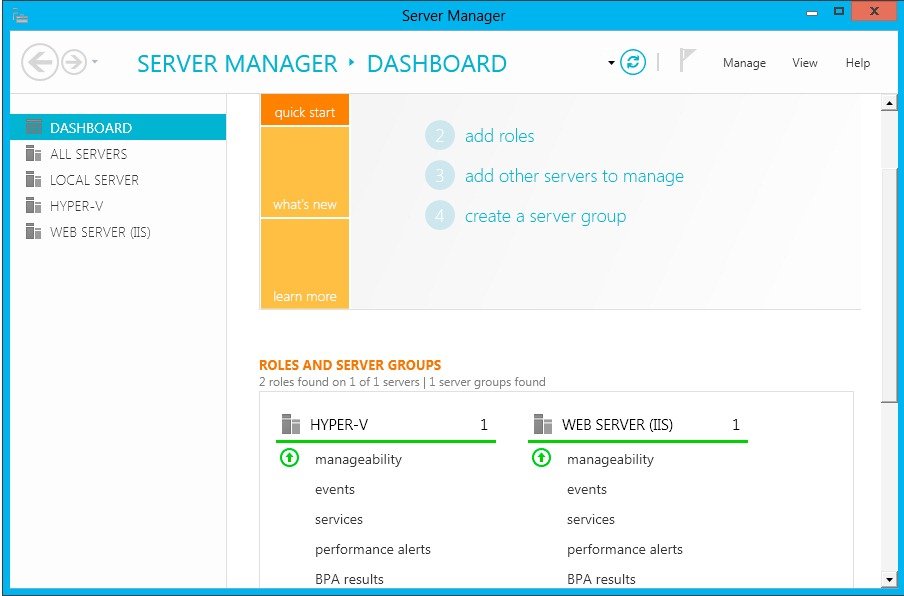Image resolution: width=904 pixels, height=596 pixels.
Task: Click the scrollbar down arrow
Action: pos(889,579)
